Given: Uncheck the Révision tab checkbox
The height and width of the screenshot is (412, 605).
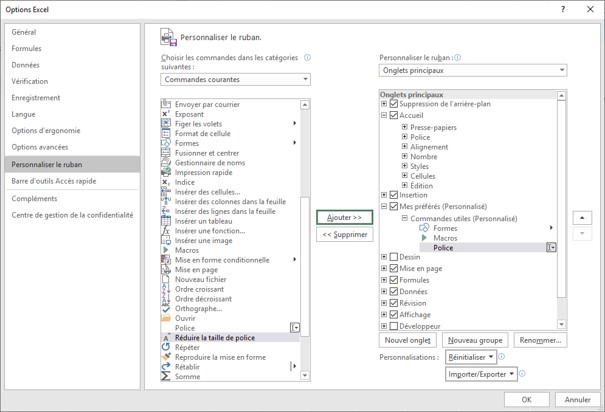Looking at the screenshot, I should point(394,303).
